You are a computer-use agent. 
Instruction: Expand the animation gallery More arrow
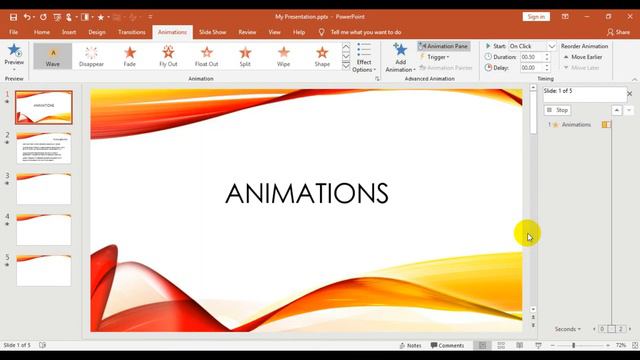(346, 66)
